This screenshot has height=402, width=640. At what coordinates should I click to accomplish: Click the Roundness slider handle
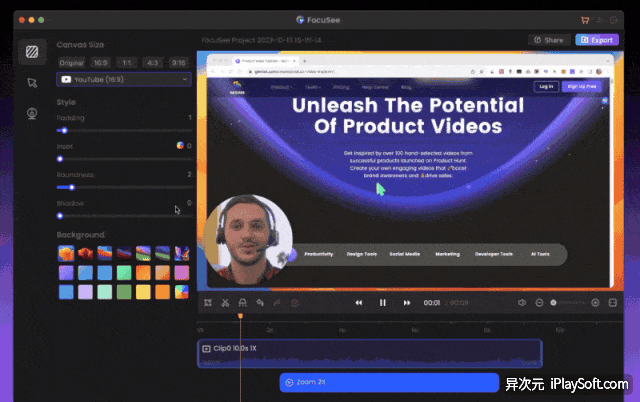click(x=72, y=187)
